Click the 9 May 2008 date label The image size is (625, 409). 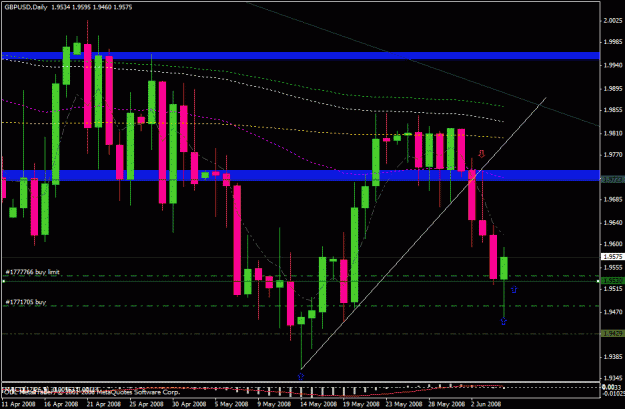[x=274, y=404]
